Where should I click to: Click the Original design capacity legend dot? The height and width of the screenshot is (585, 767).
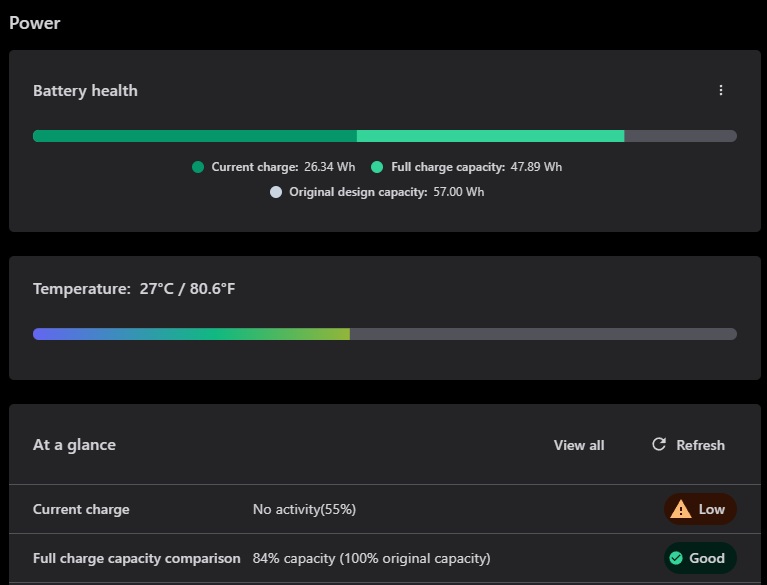[276, 192]
